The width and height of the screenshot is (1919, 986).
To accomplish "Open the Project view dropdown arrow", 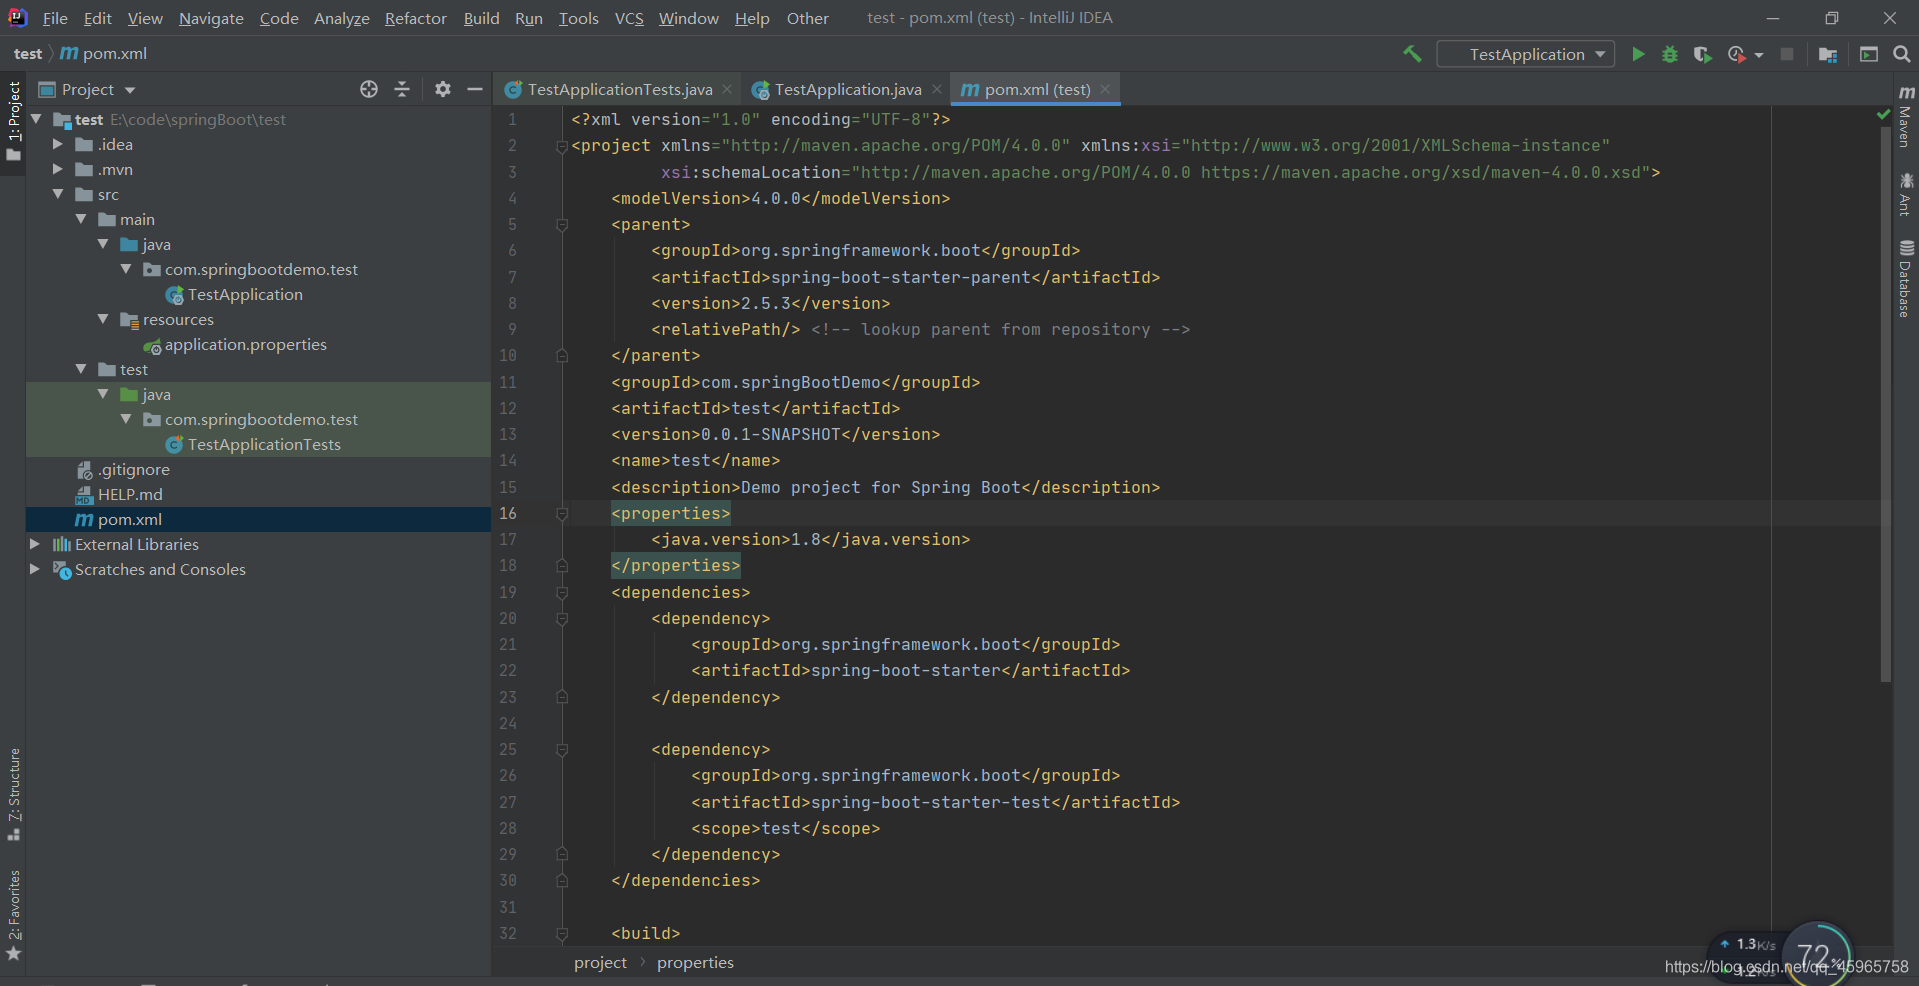I will 130,90.
